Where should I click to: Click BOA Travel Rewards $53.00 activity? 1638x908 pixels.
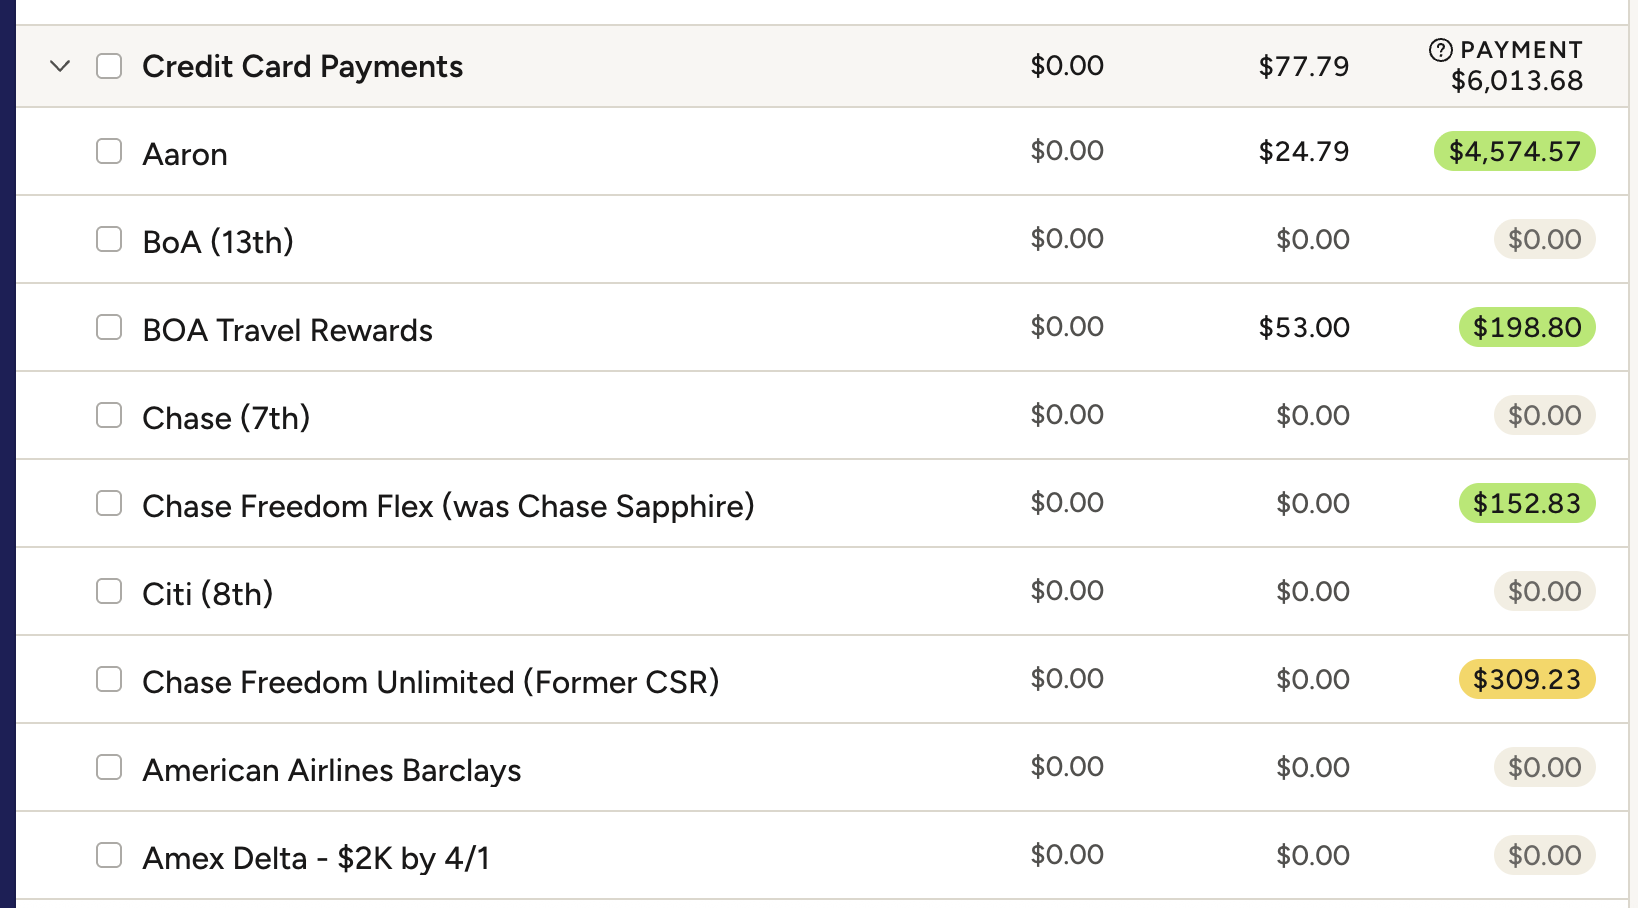(1303, 328)
